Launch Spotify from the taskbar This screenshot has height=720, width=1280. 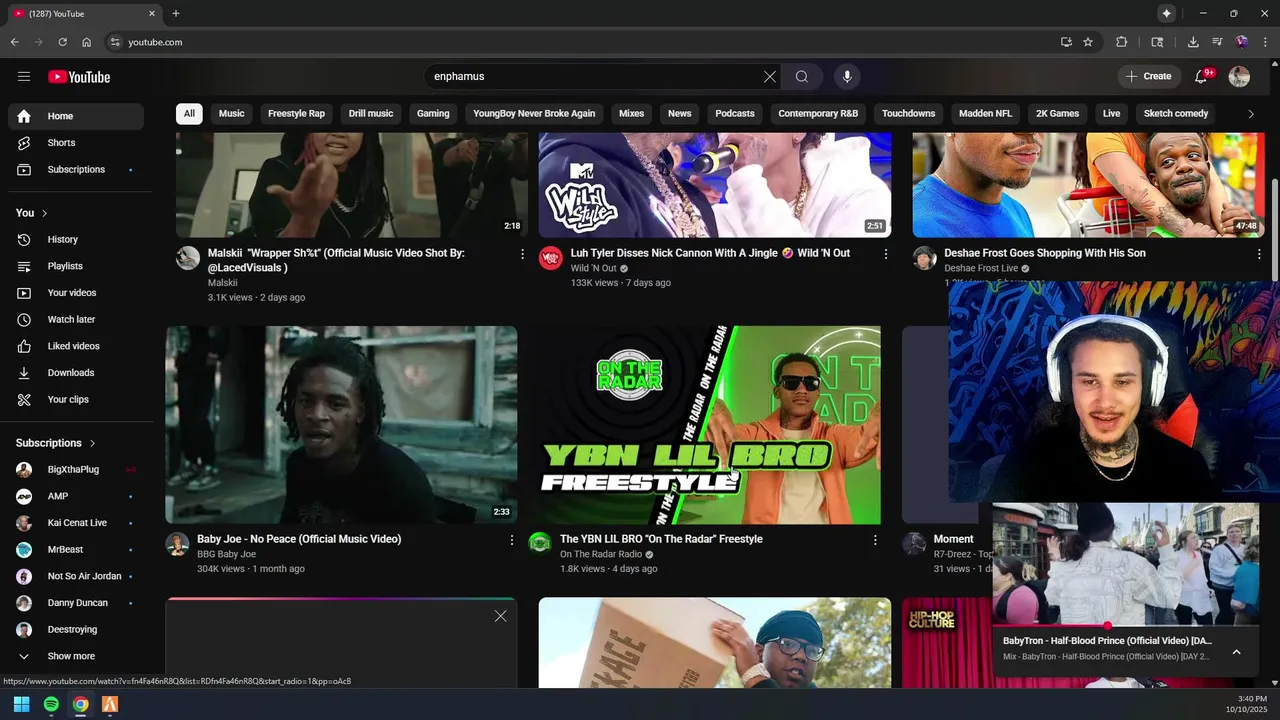[51, 704]
